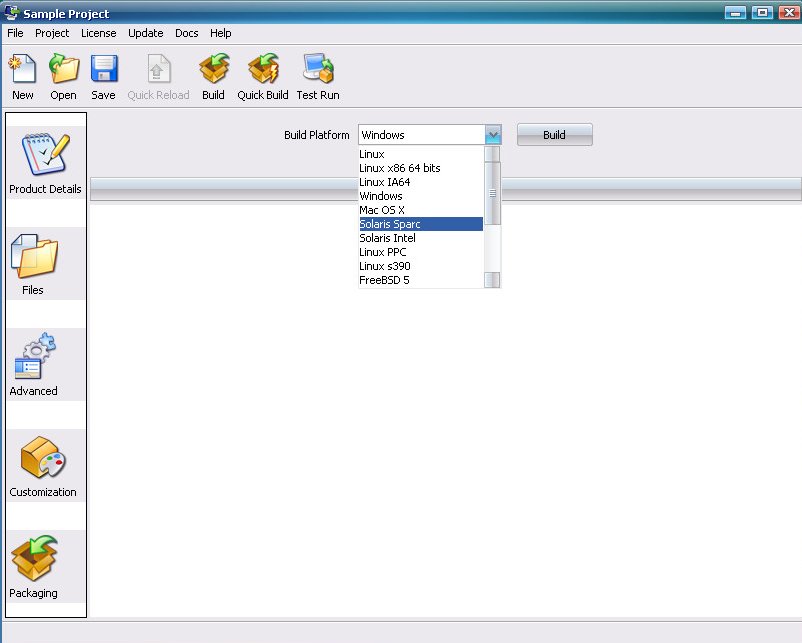
Task: Select Linux x86 64 bits option
Action: point(420,168)
